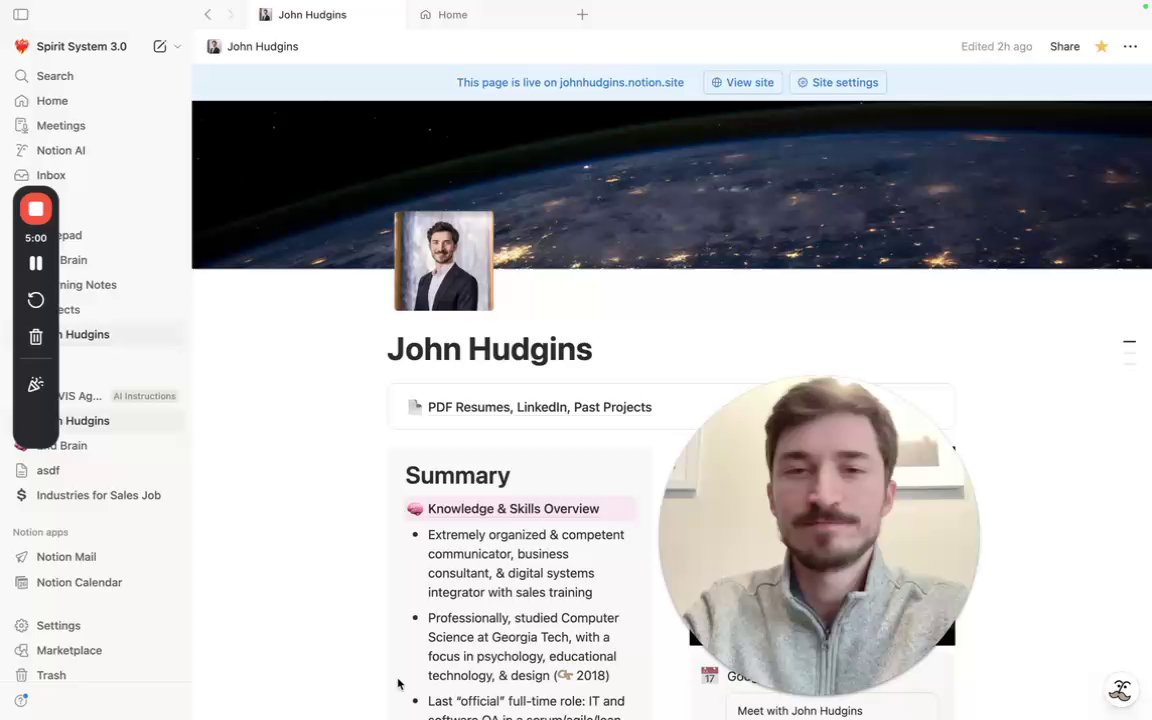Viewport: 1152px width, 720px height.
Task: Delete the recording with trash icon
Action: tap(35, 337)
